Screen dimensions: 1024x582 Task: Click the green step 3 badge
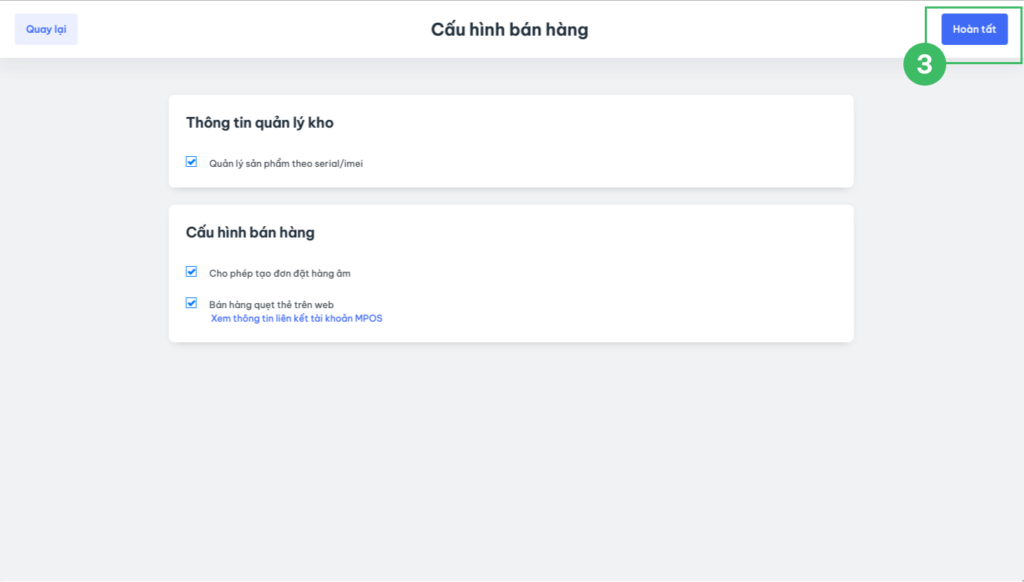[924, 65]
